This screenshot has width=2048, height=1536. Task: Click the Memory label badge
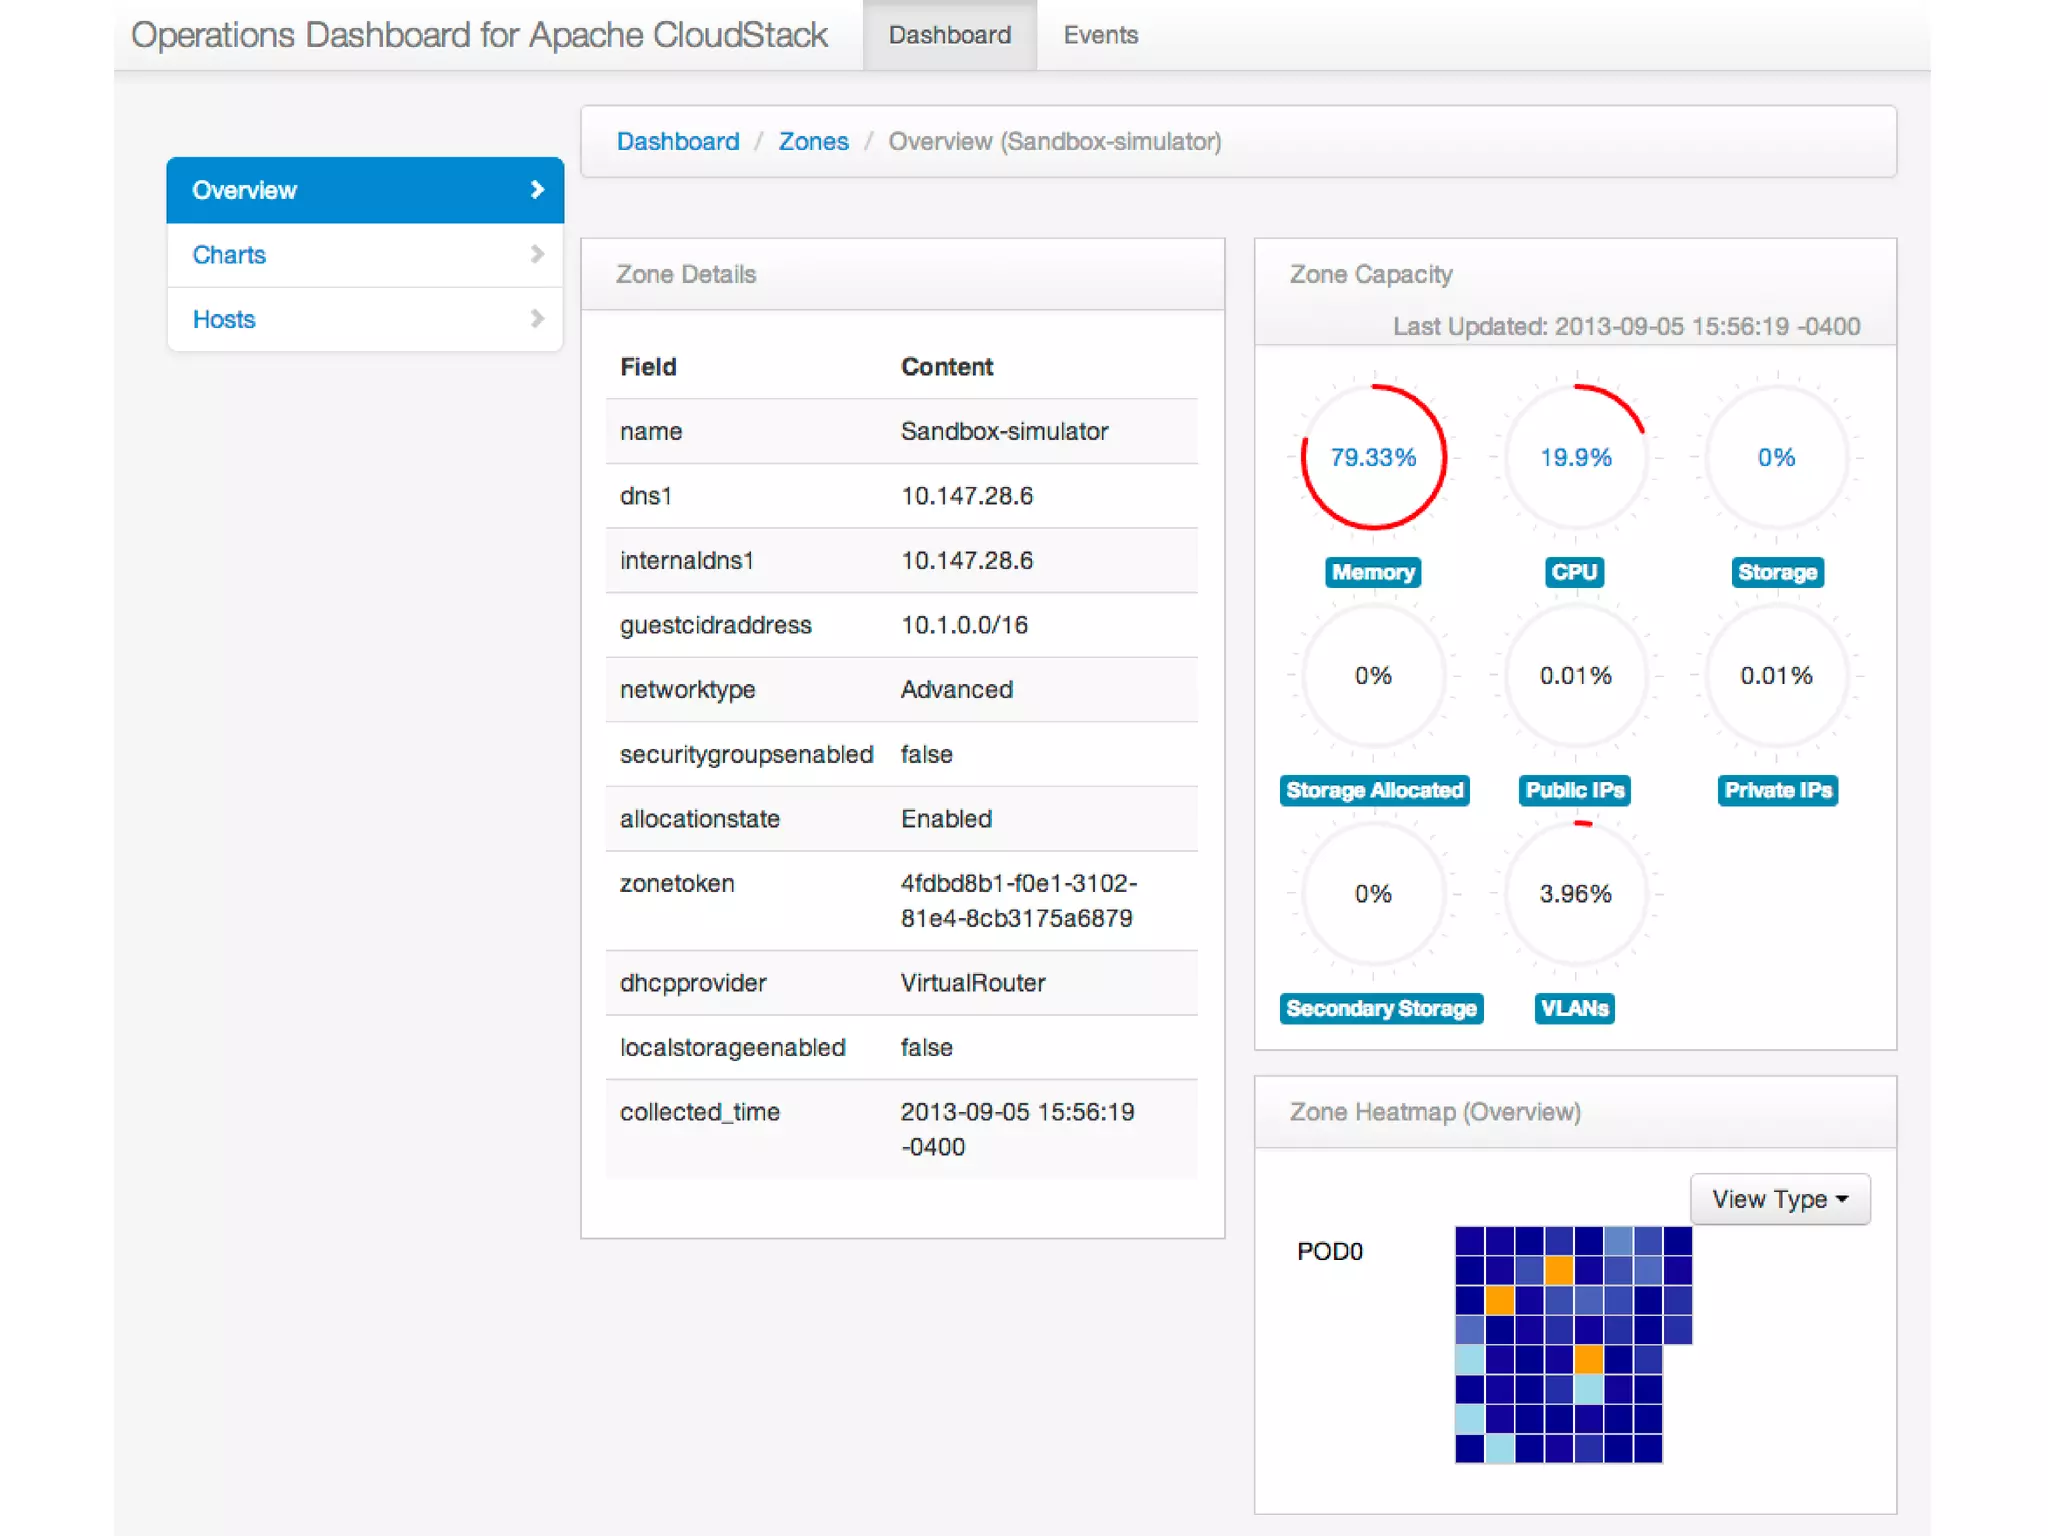click(1373, 572)
